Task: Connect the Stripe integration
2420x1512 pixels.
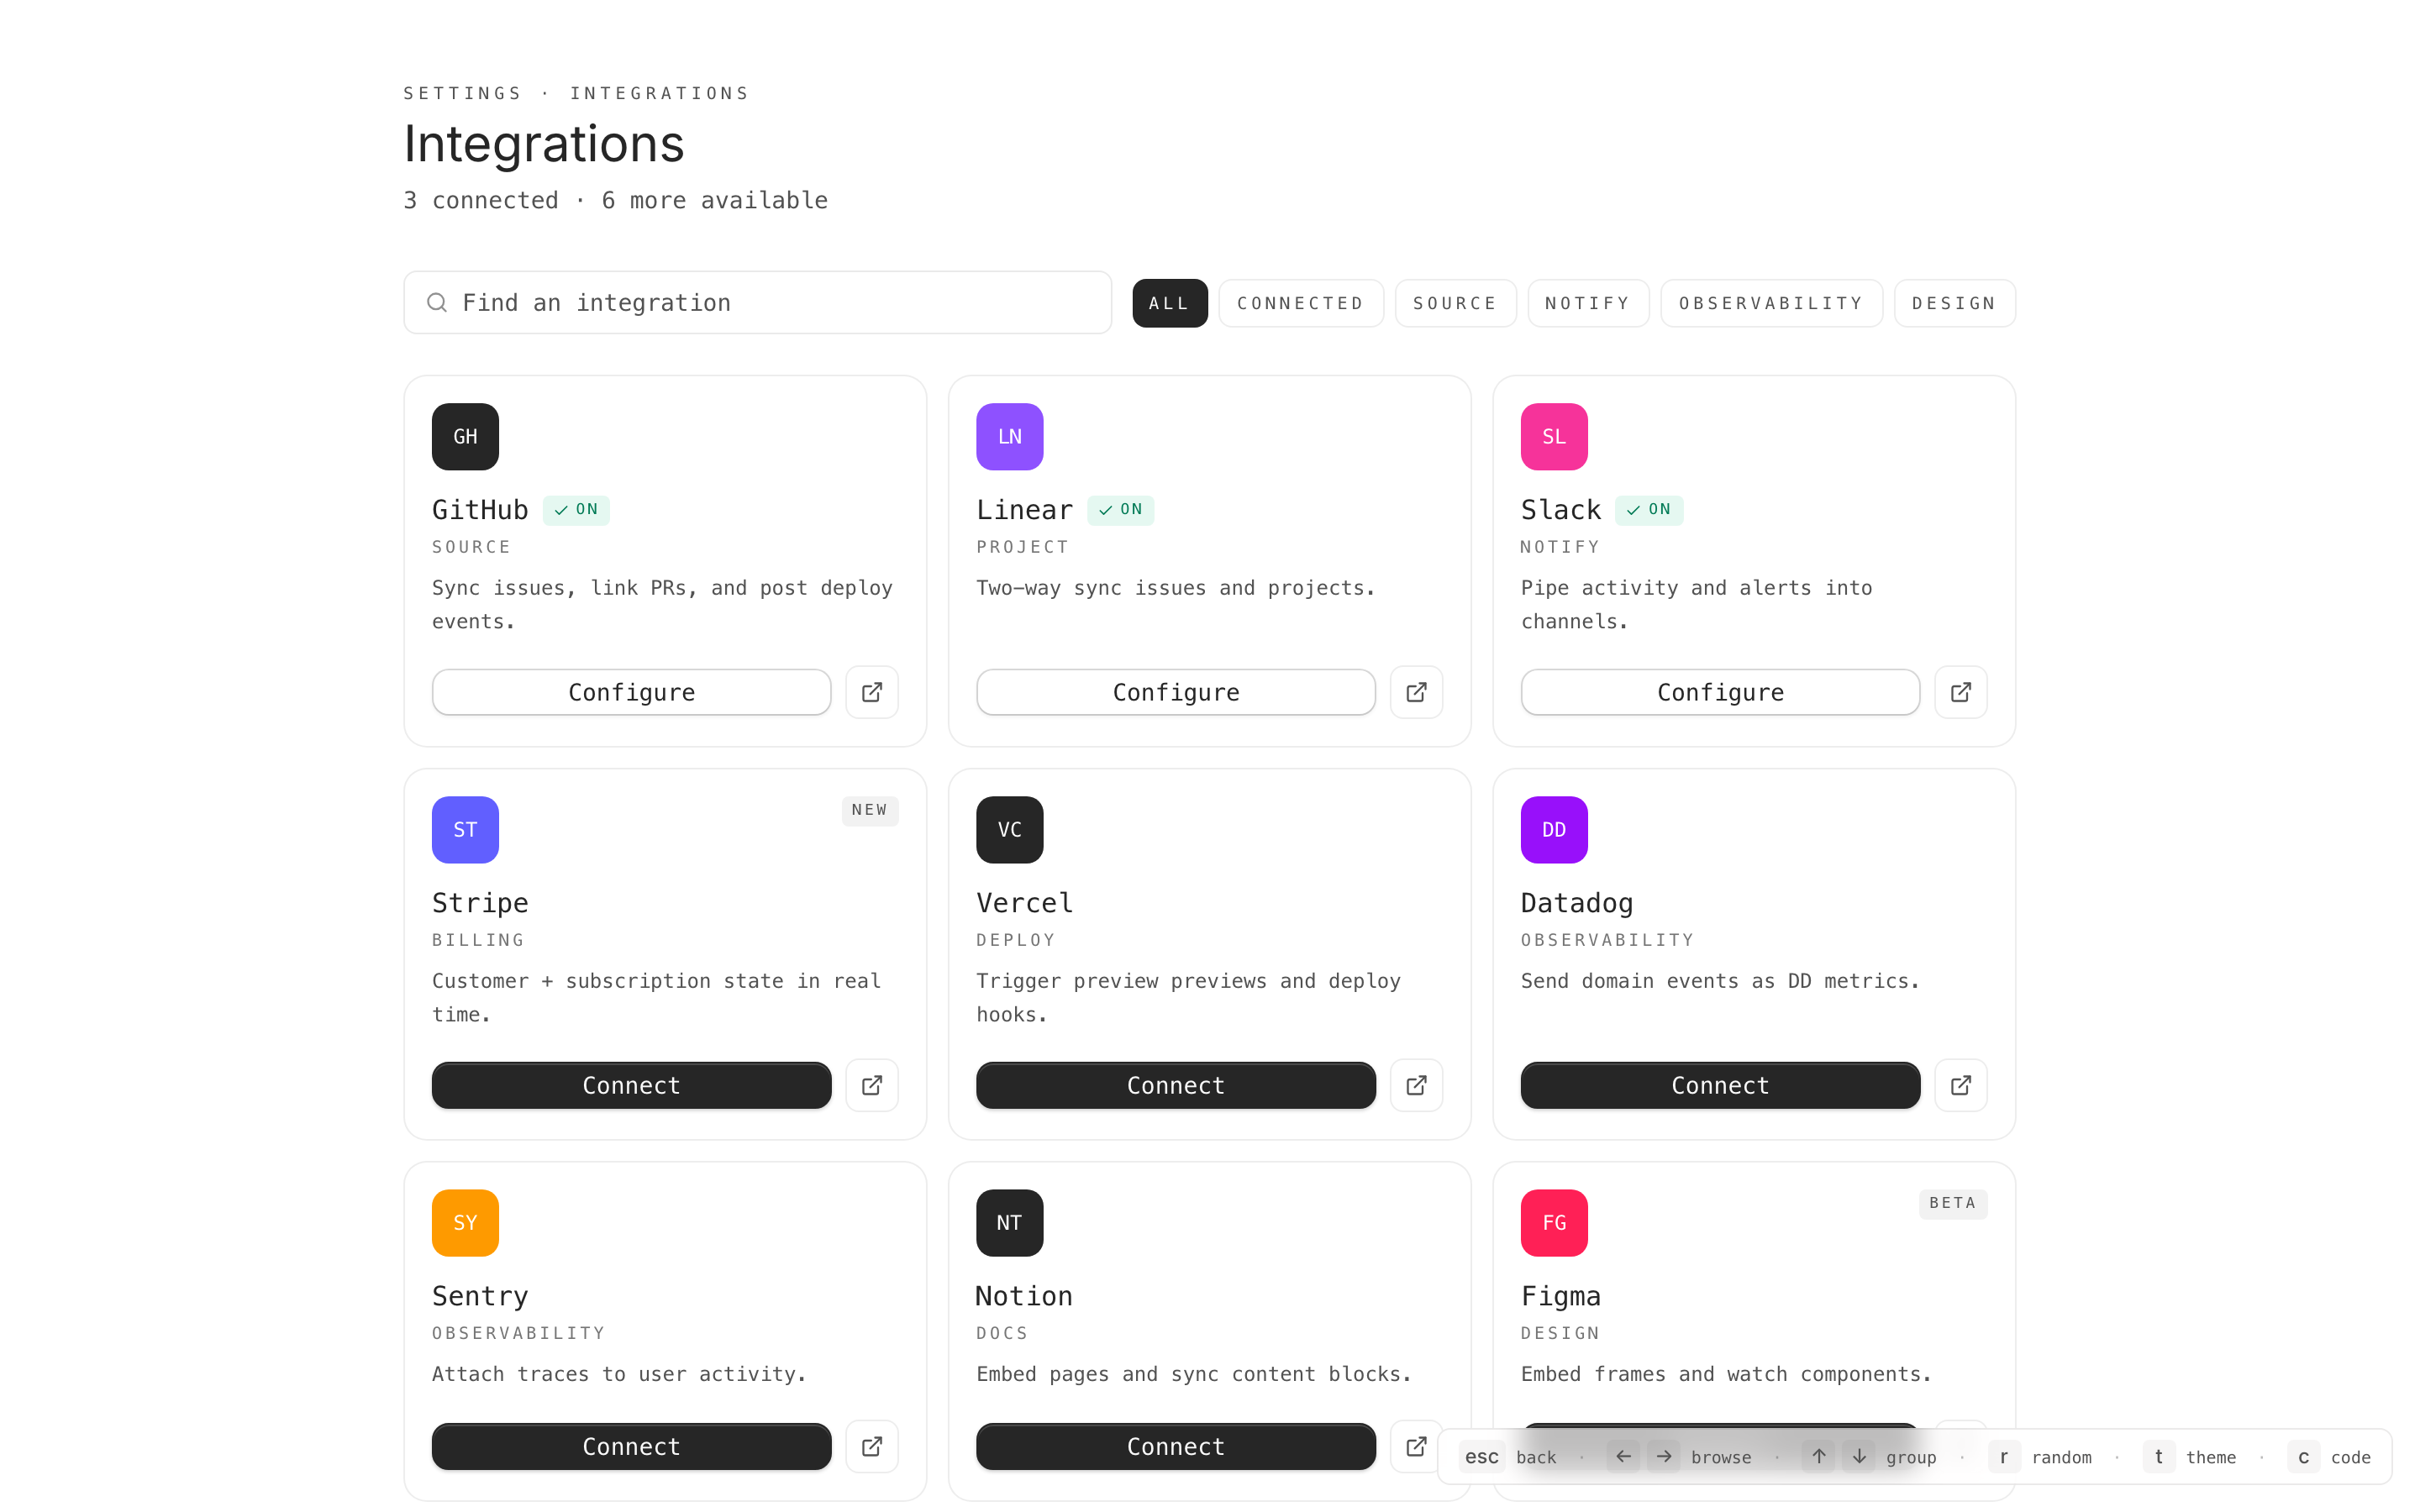Action: 631,1085
